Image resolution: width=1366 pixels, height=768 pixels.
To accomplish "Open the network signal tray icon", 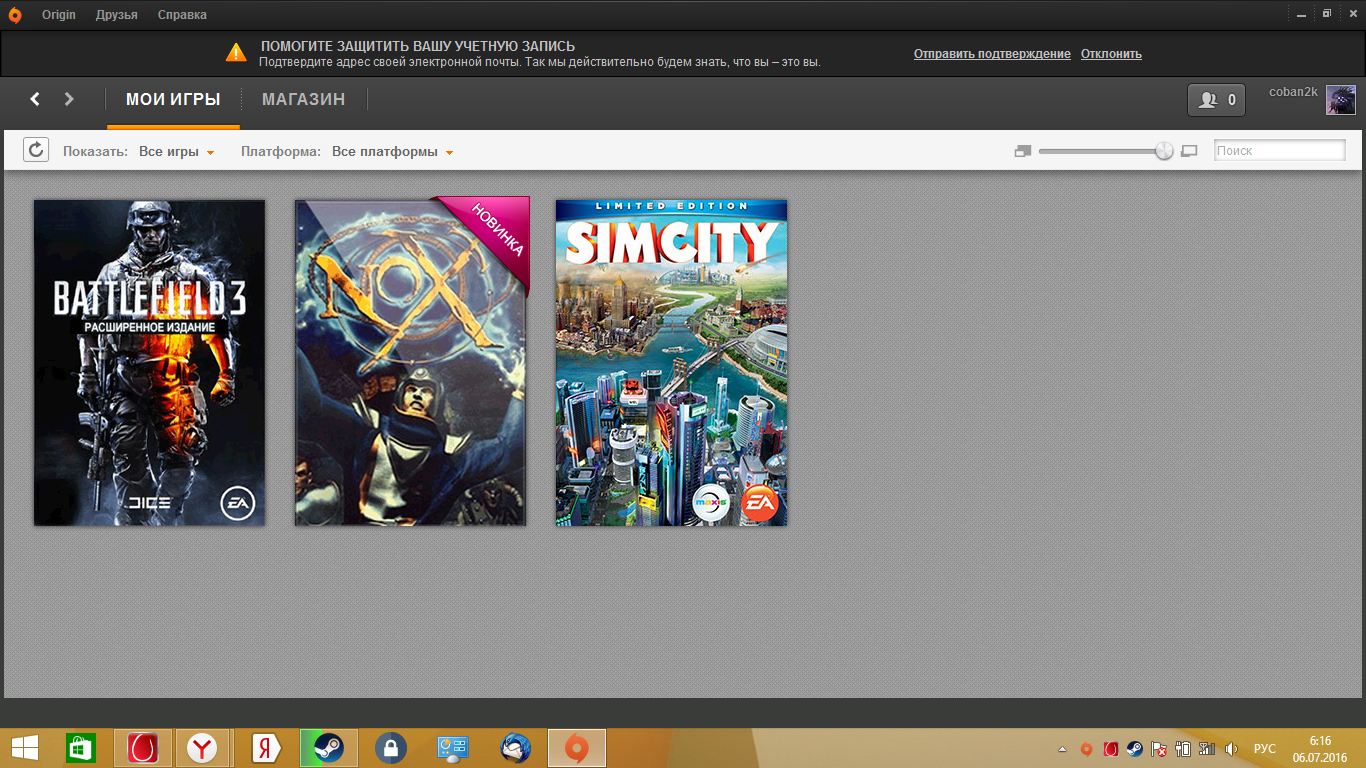I will (x=1207, y=749).
